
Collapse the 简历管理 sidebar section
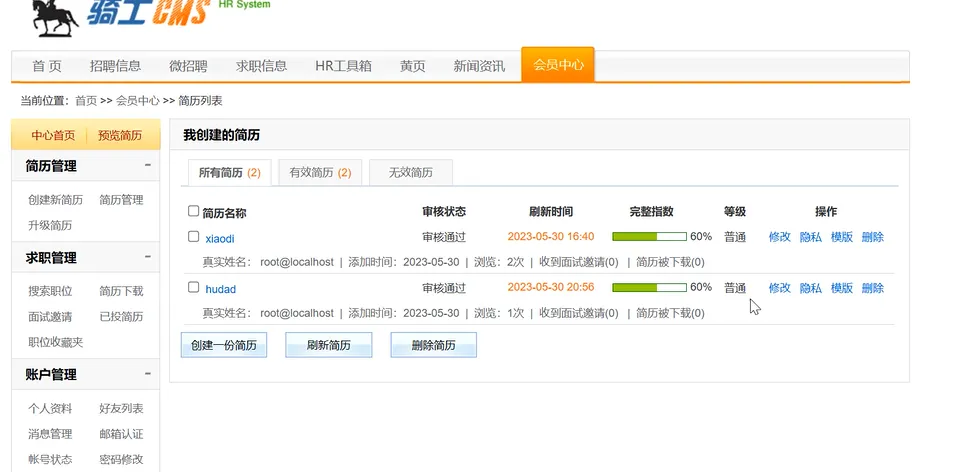click(x=148, y=166)
